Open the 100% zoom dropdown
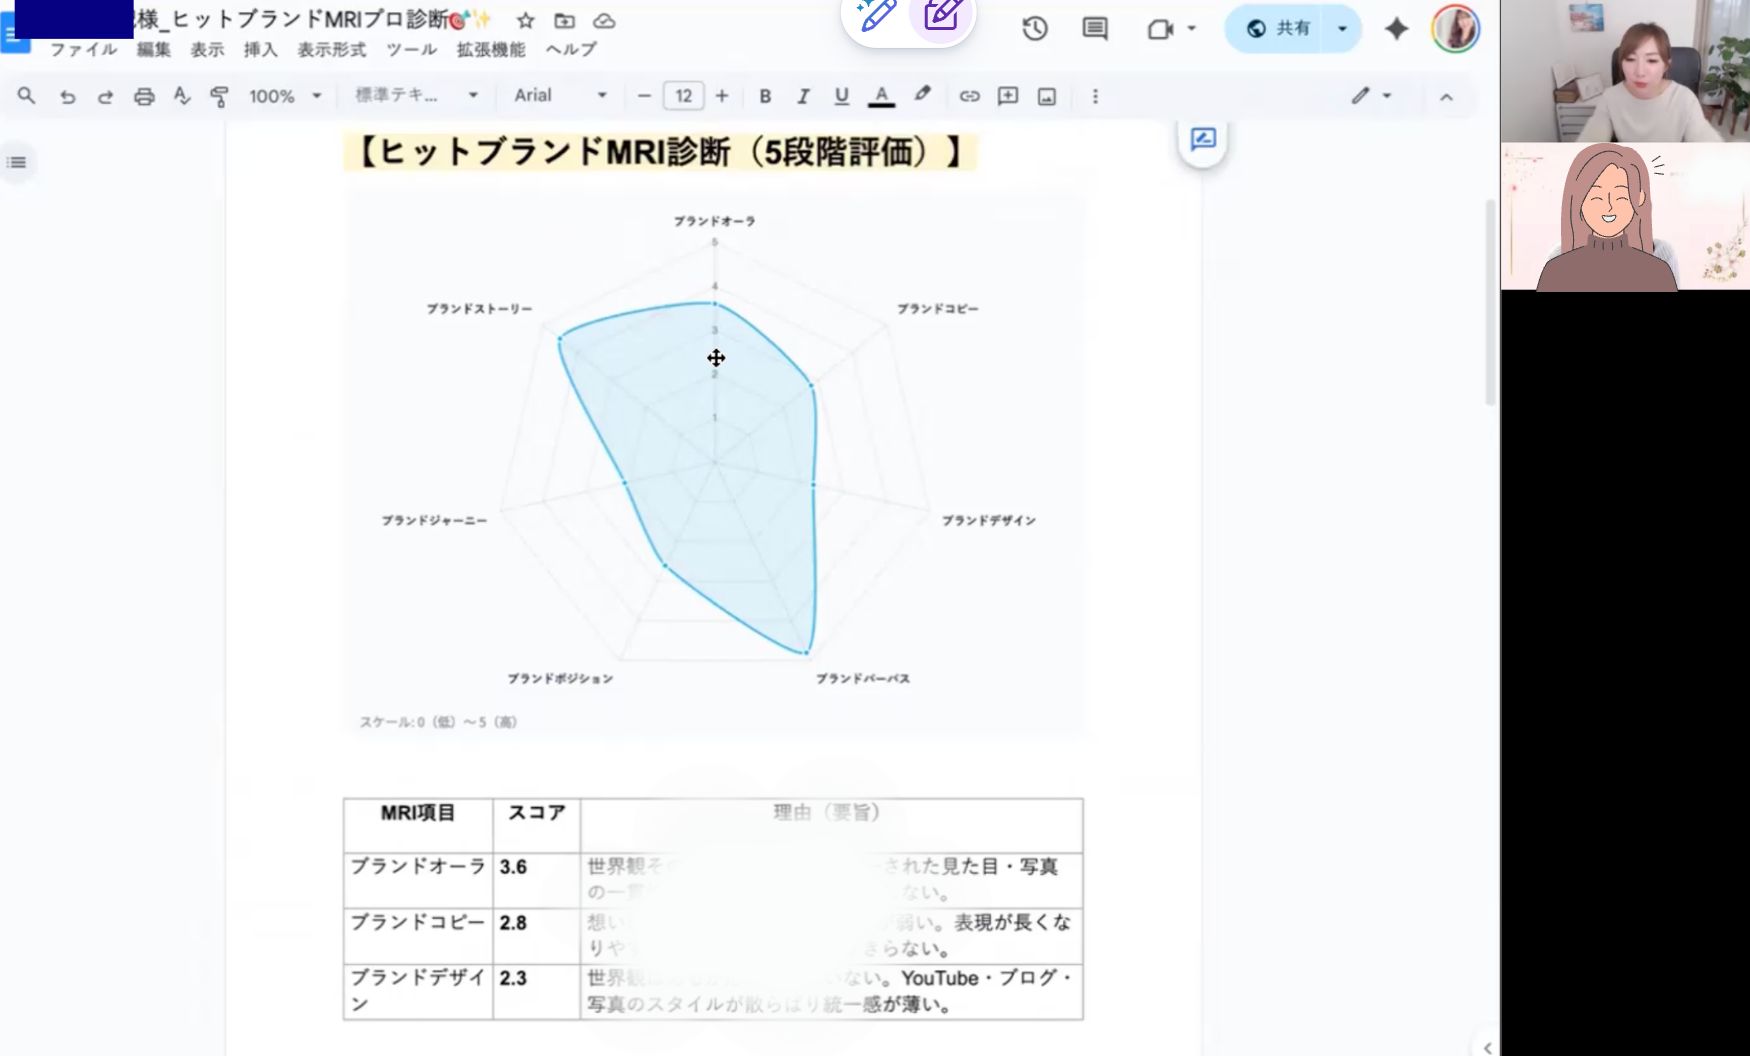The height and width of the screenshot is (1056, 1750). coord(285,96)
